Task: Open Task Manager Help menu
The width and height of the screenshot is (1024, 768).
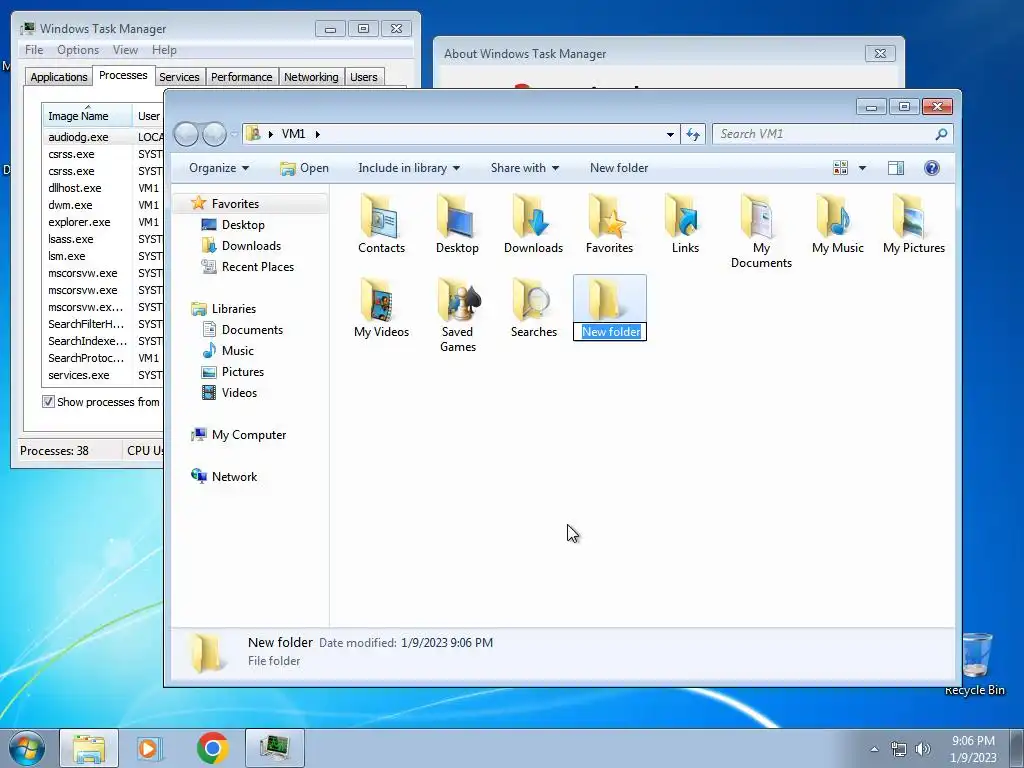Action: click(x=164, y=50)
